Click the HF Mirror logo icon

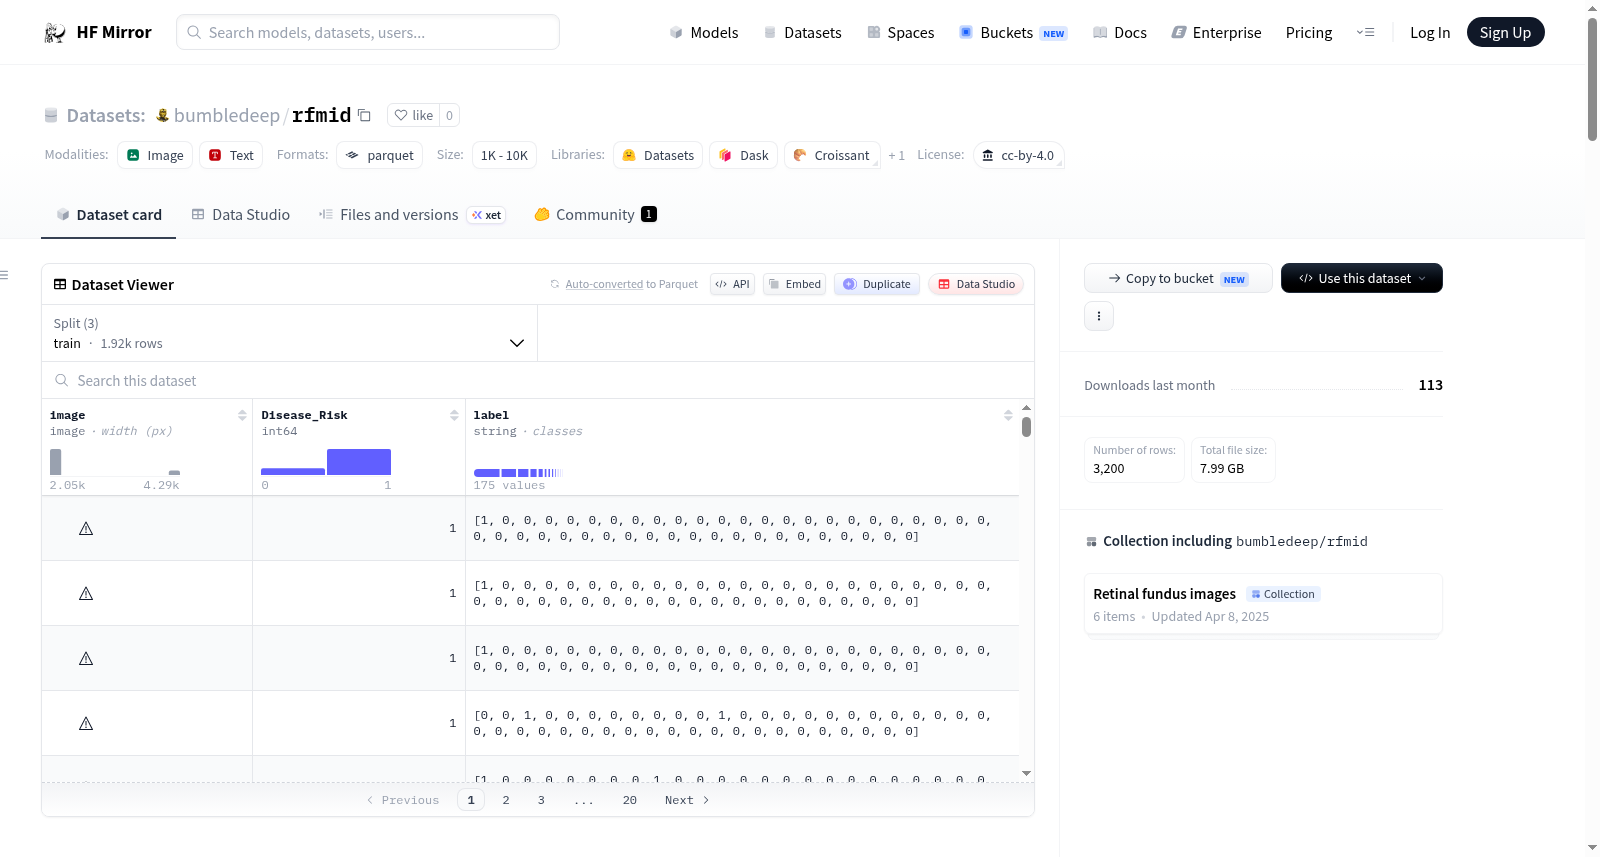click(x=55, y=33)
